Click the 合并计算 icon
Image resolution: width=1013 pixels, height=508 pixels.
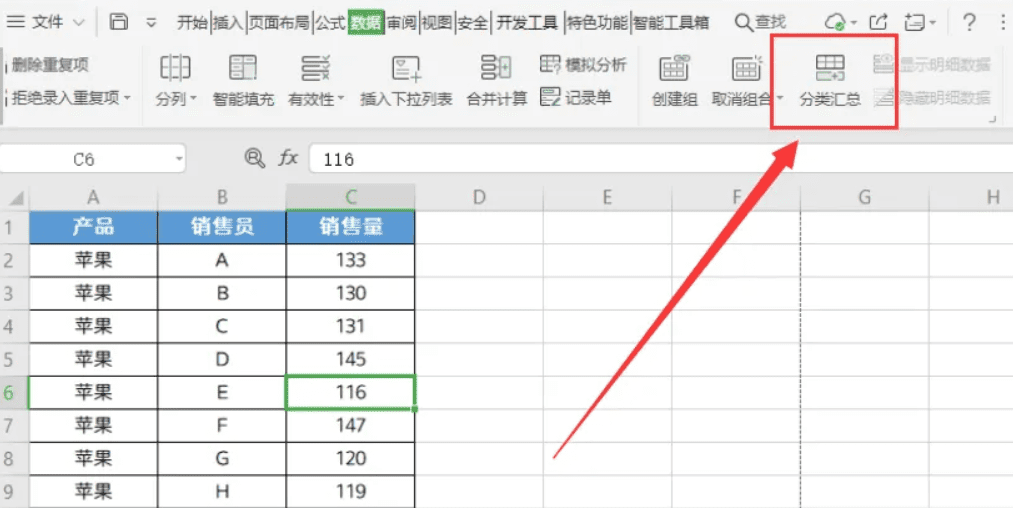coord(497,68)
